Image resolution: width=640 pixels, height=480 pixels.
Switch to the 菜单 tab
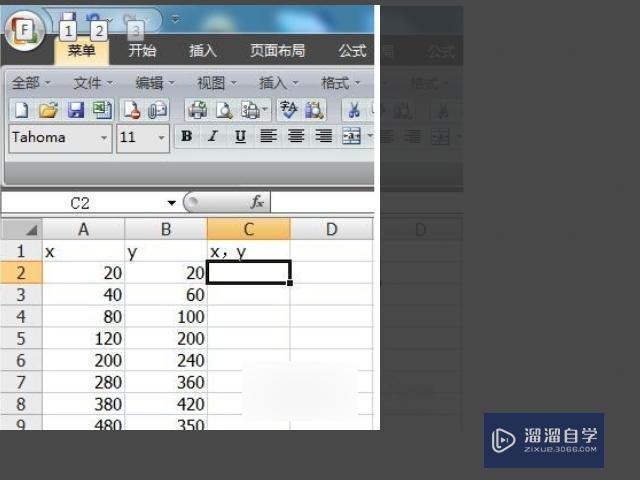click(81, 51)
